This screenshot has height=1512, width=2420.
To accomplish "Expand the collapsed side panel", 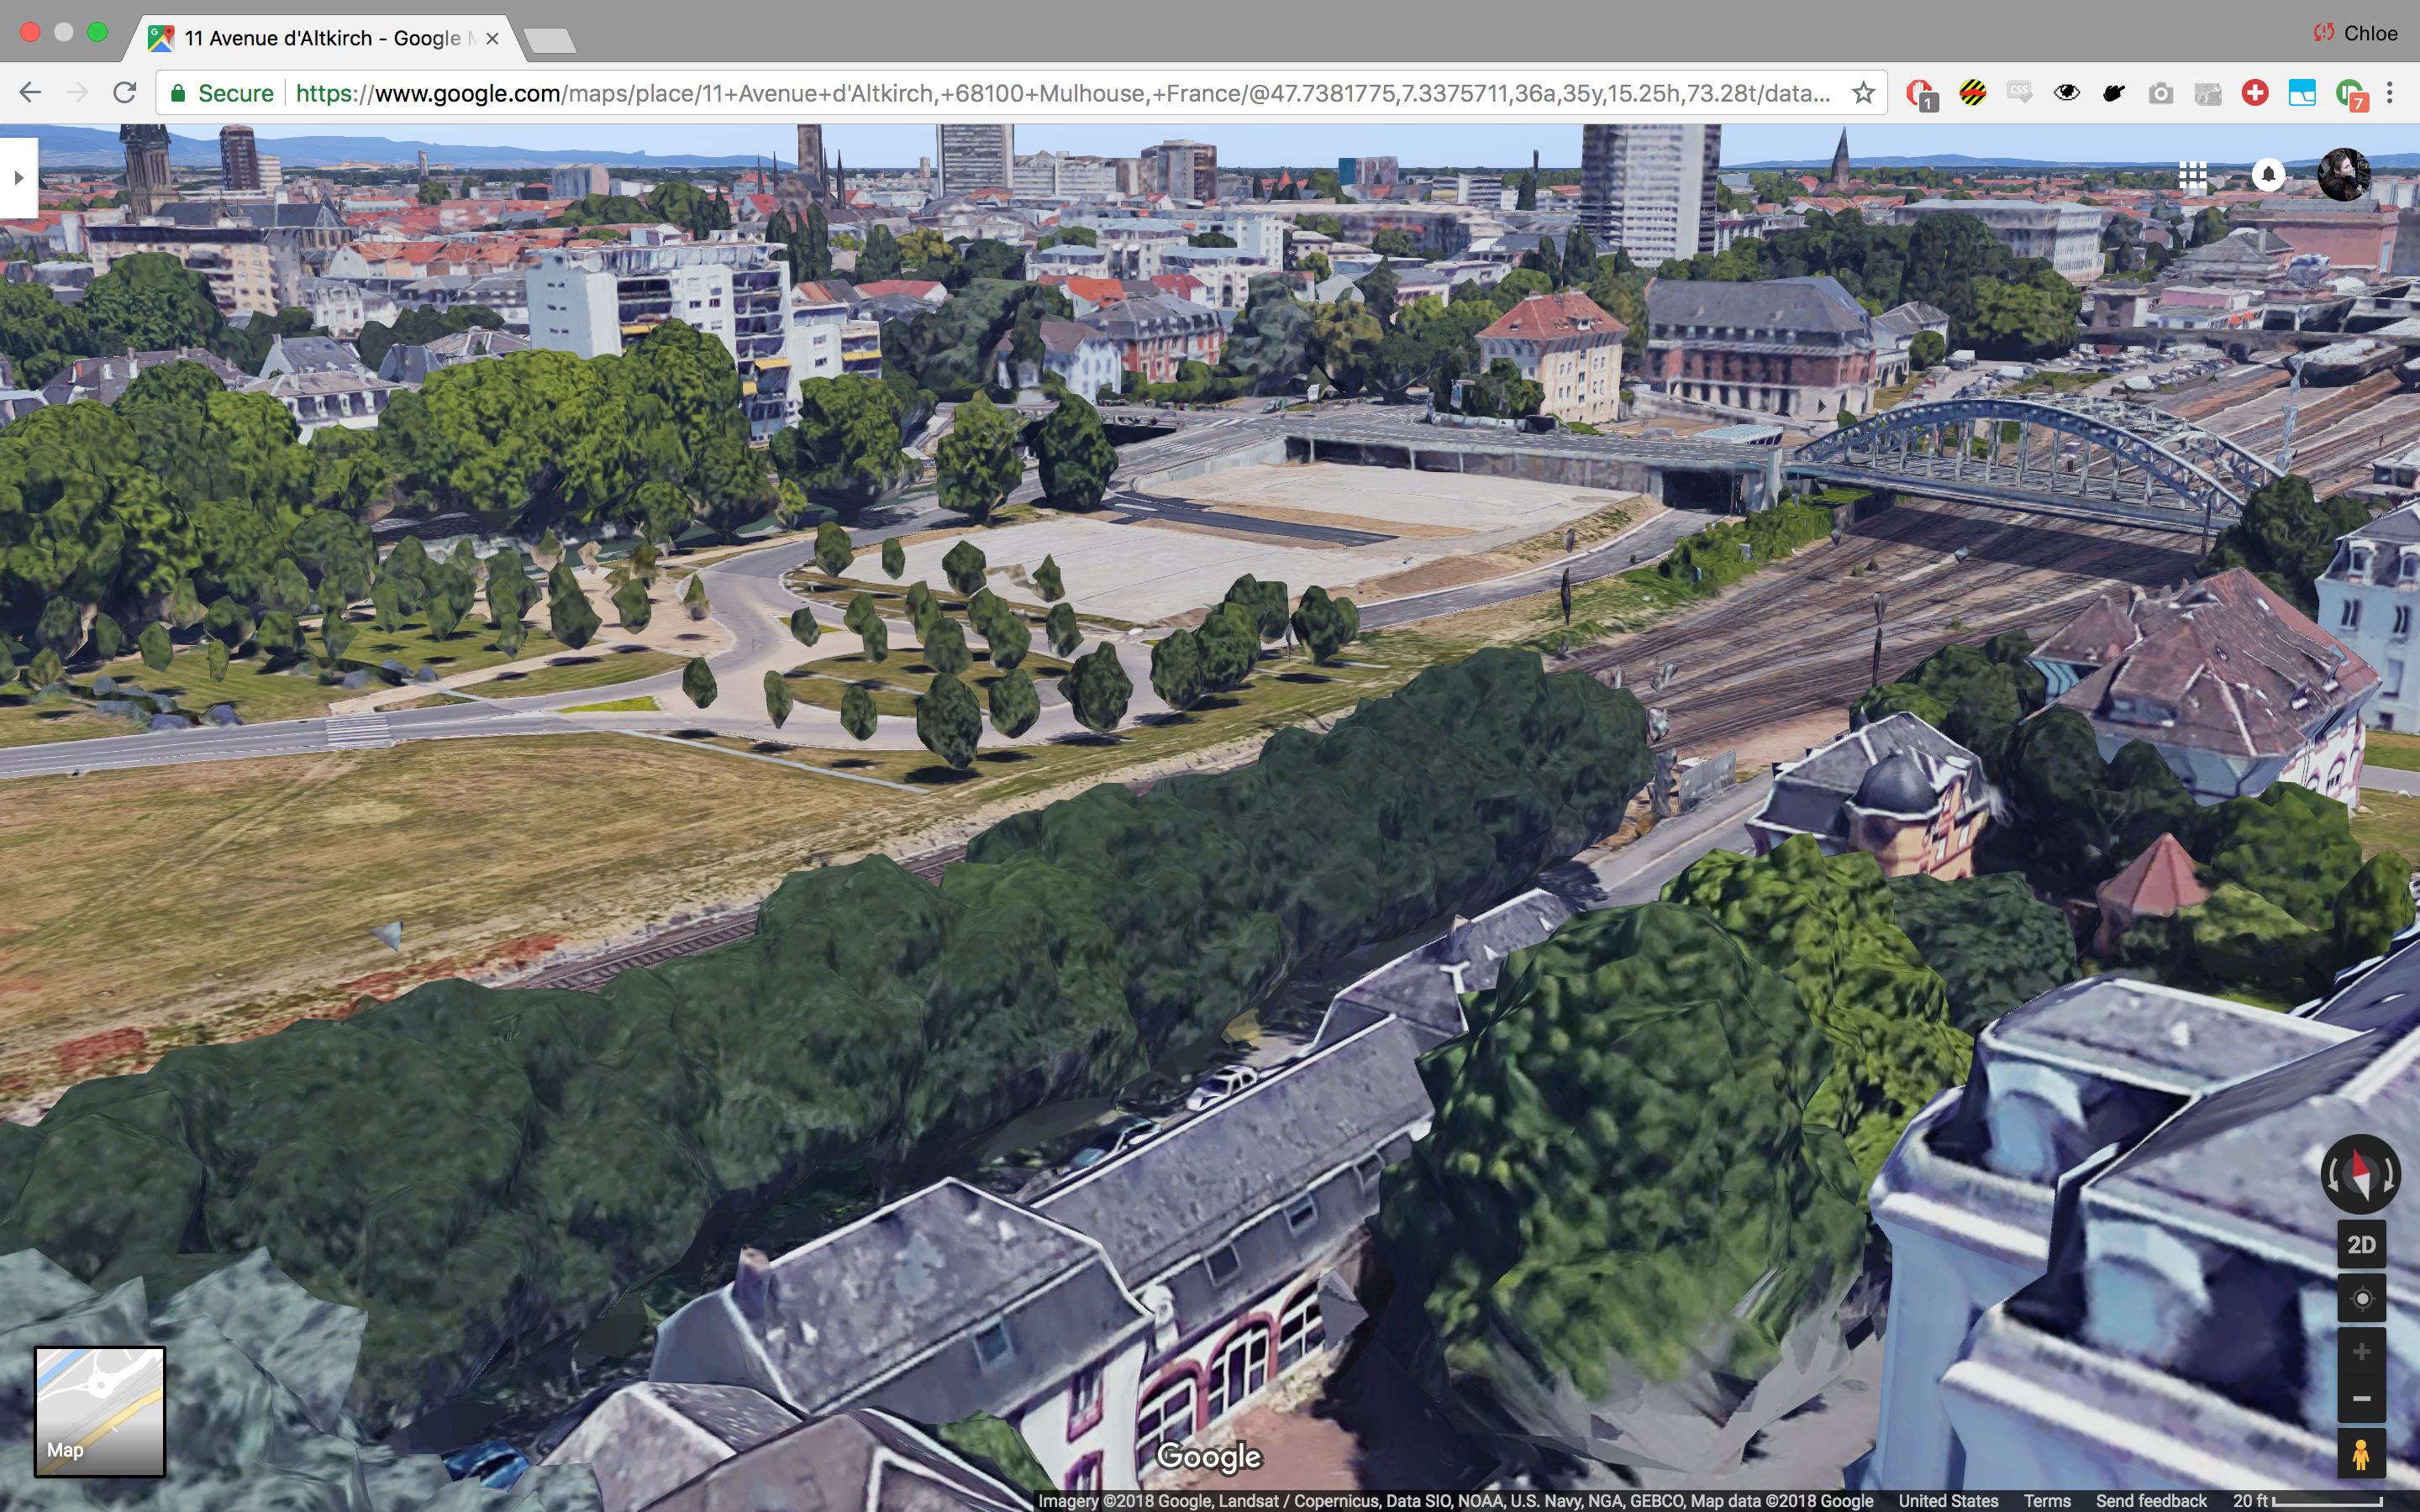I will pyautogui.click(x=18, y=178).
